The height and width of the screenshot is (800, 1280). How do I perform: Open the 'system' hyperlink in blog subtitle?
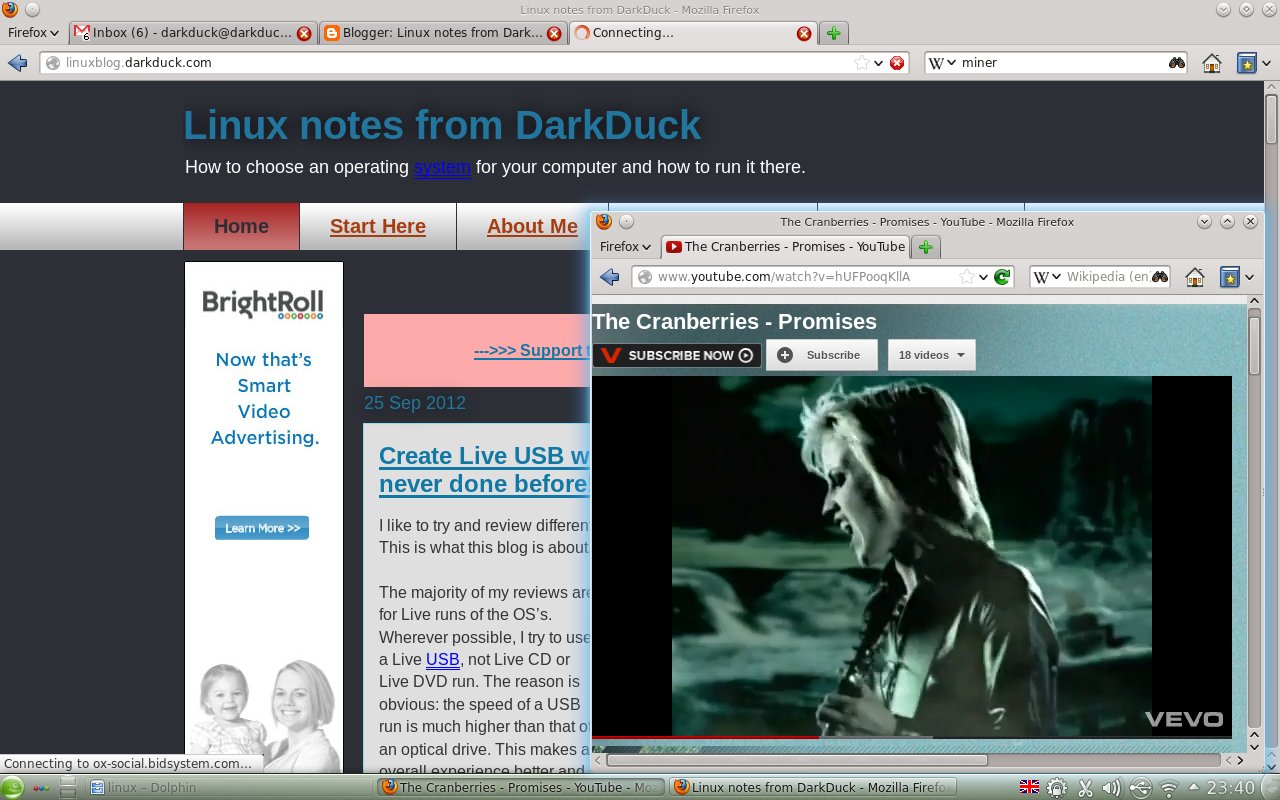pyautogui.click(x=442, y=167)
